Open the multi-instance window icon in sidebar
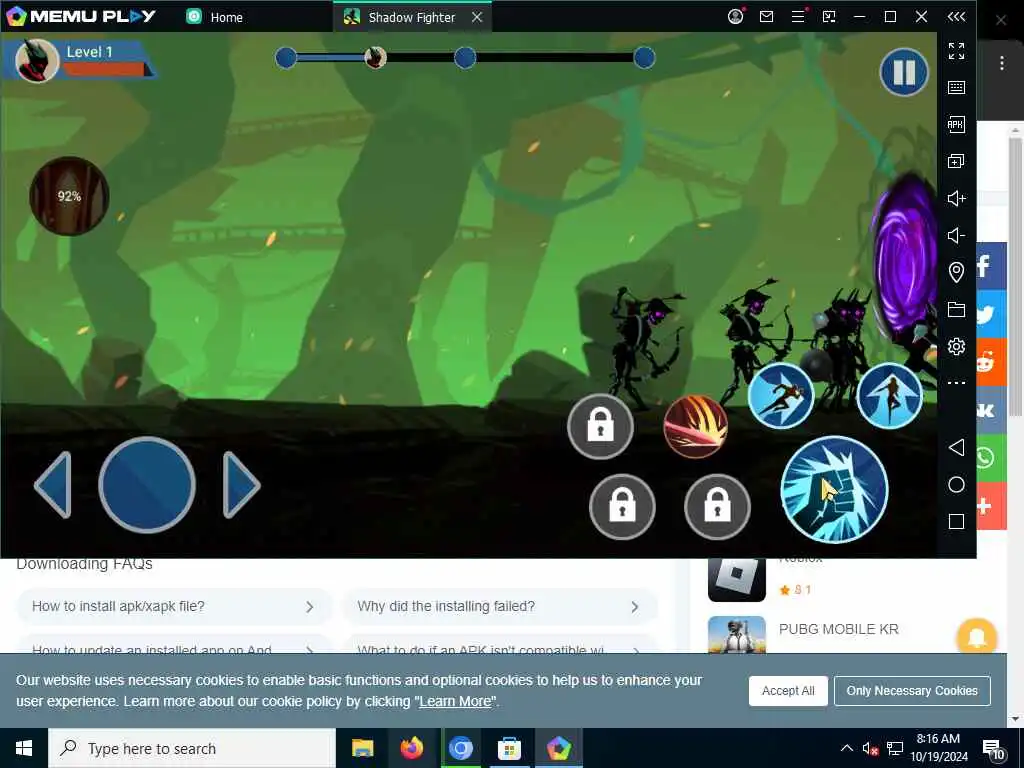 coord(956,161)
